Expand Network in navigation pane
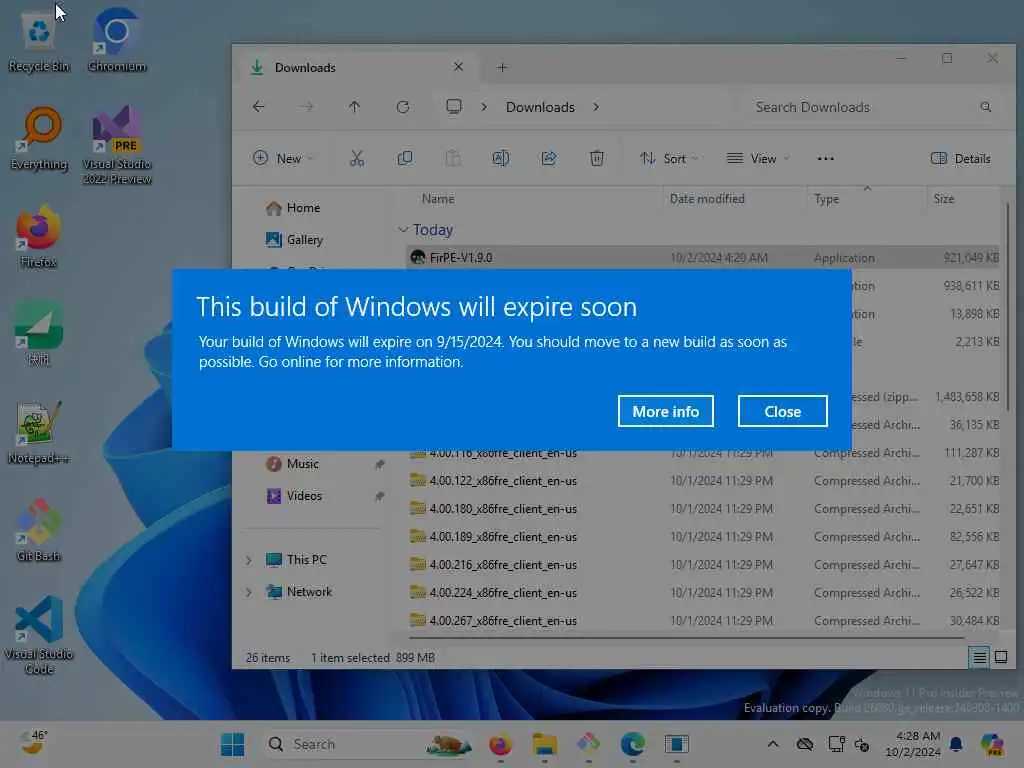1024x768 pixels. coord(248,592)
